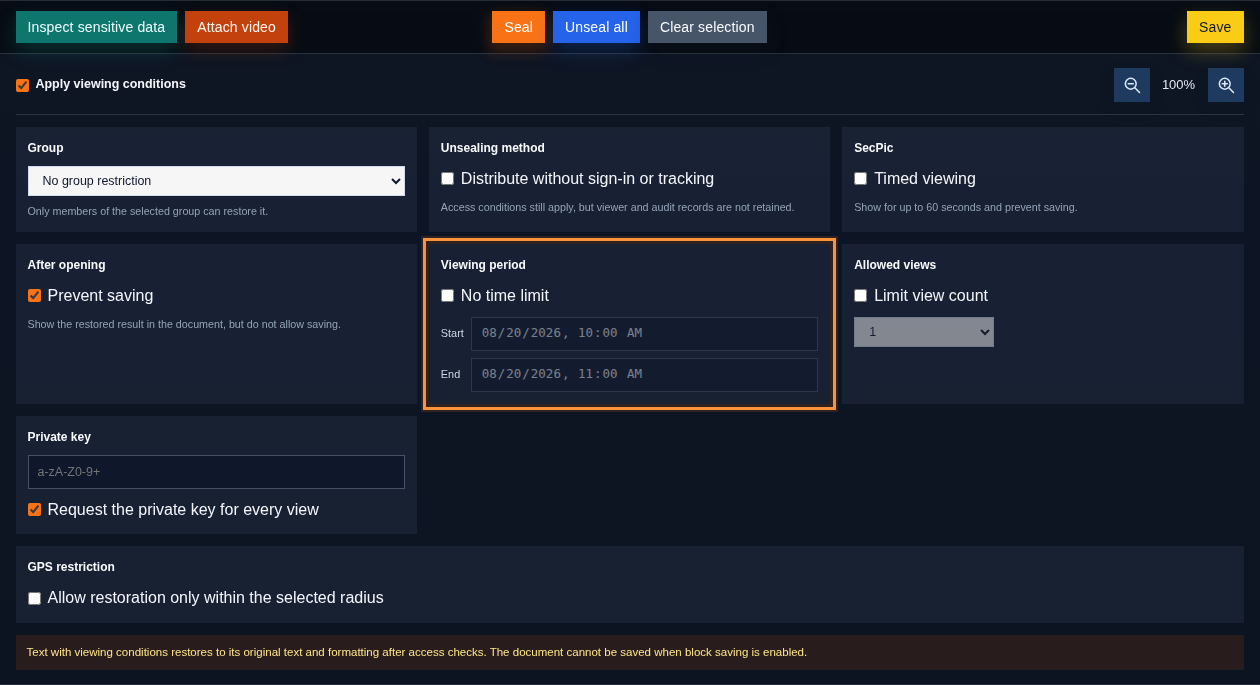Viewport: 1260px width, 685px height.
Task: Open the allowed views count dropdown
Action: coord(924,332)
